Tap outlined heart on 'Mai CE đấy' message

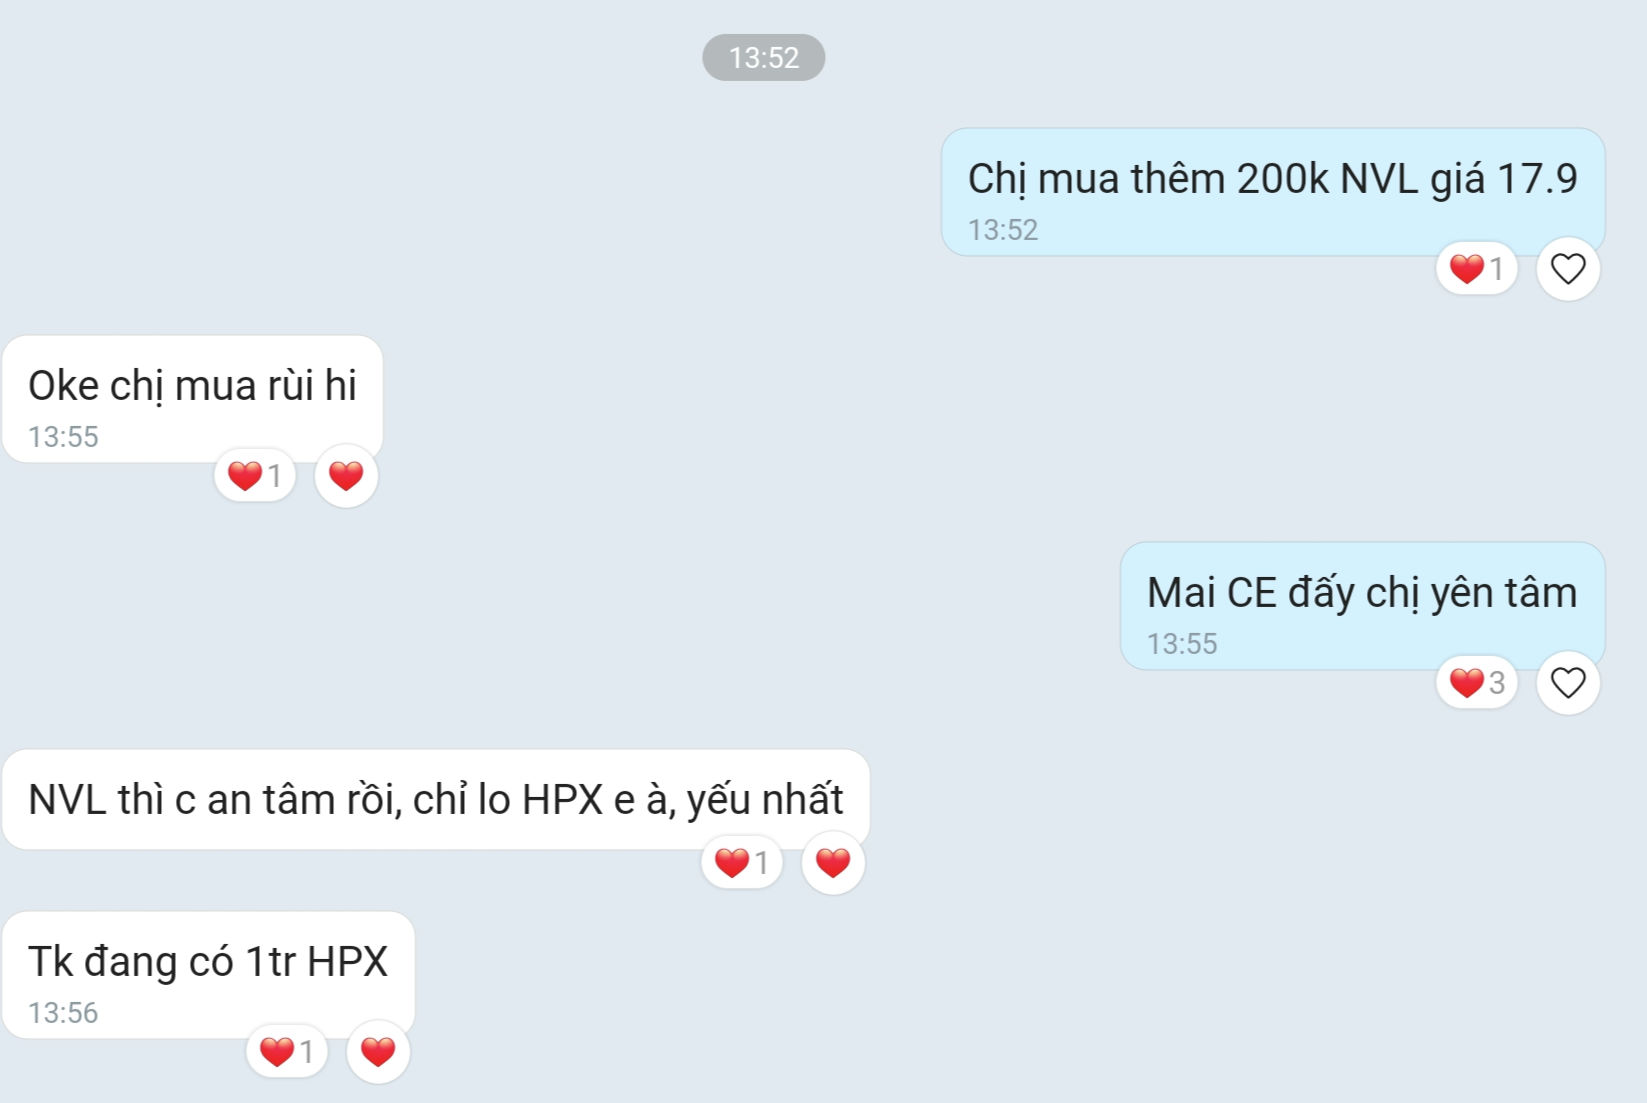1568,683
